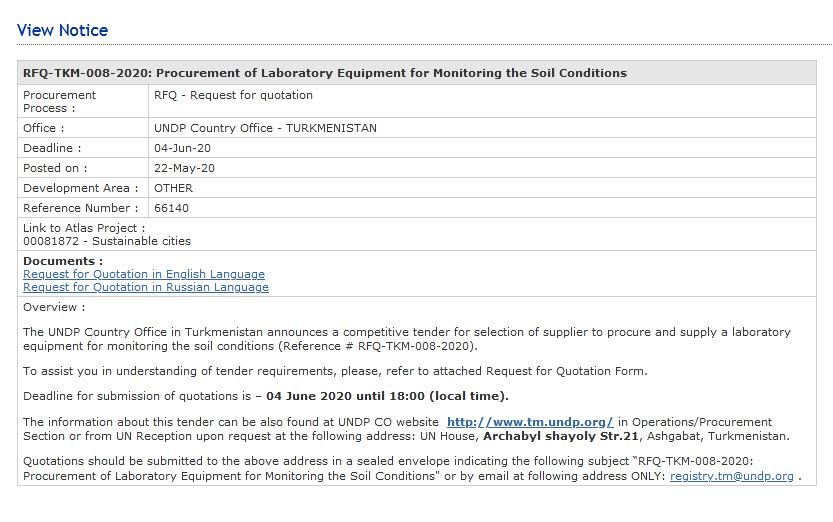833x522 pixels.
Task: Click the Deadline value 04-Jun-20
Action: pos(182,148)
